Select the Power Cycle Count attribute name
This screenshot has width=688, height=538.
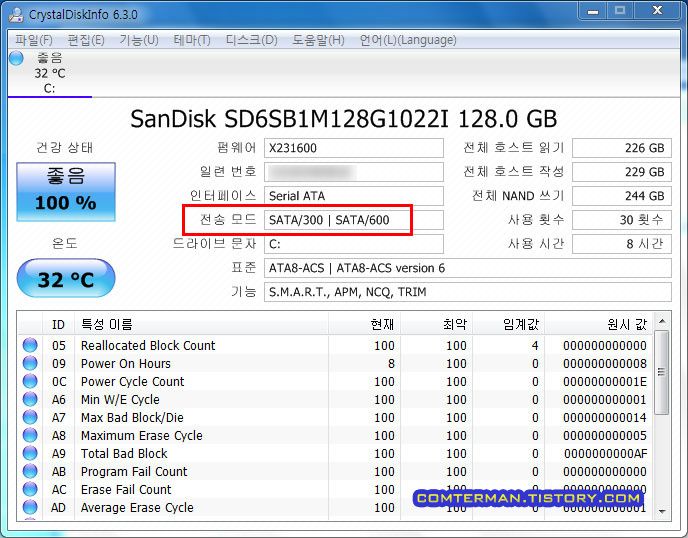(133, 381)
